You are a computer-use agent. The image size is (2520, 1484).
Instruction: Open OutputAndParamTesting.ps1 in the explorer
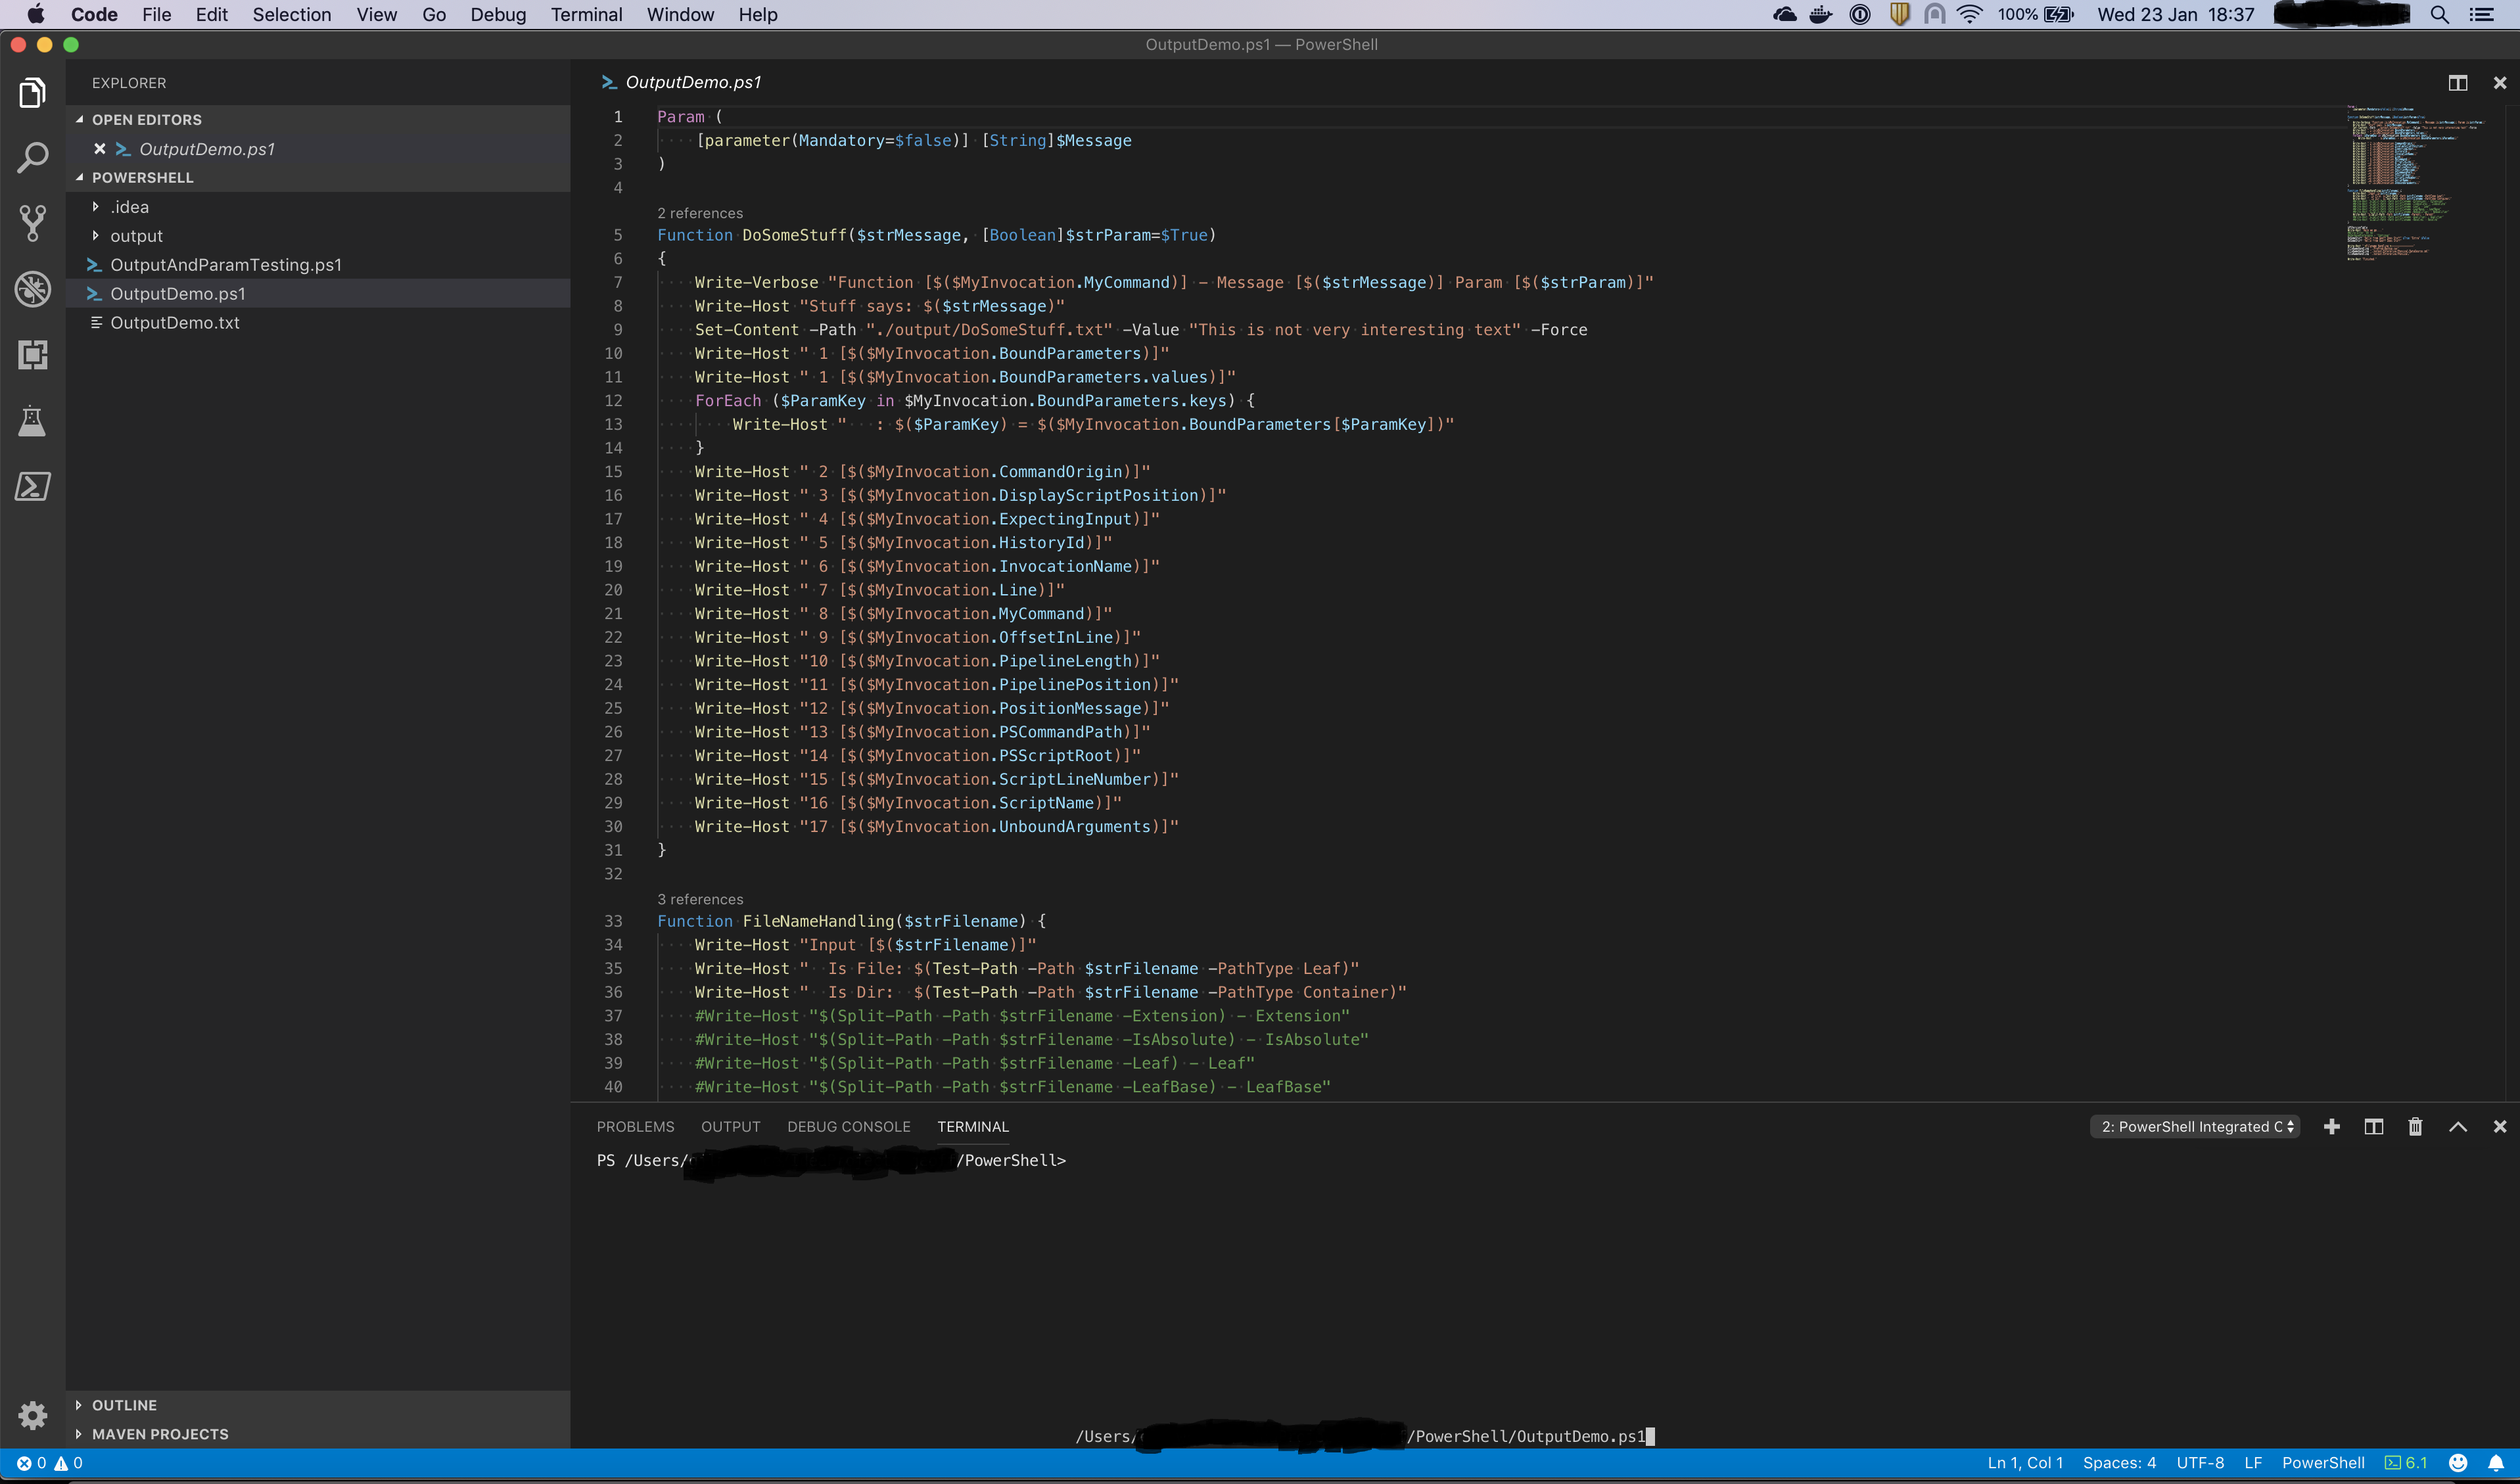tap(225, 265)
